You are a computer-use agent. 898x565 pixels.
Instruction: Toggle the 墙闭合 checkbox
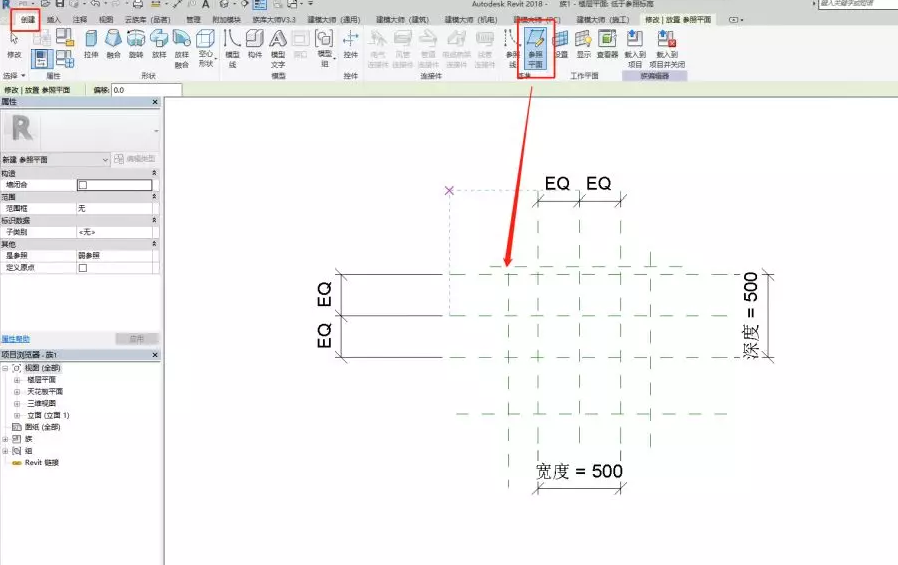[x=82, y=185]
